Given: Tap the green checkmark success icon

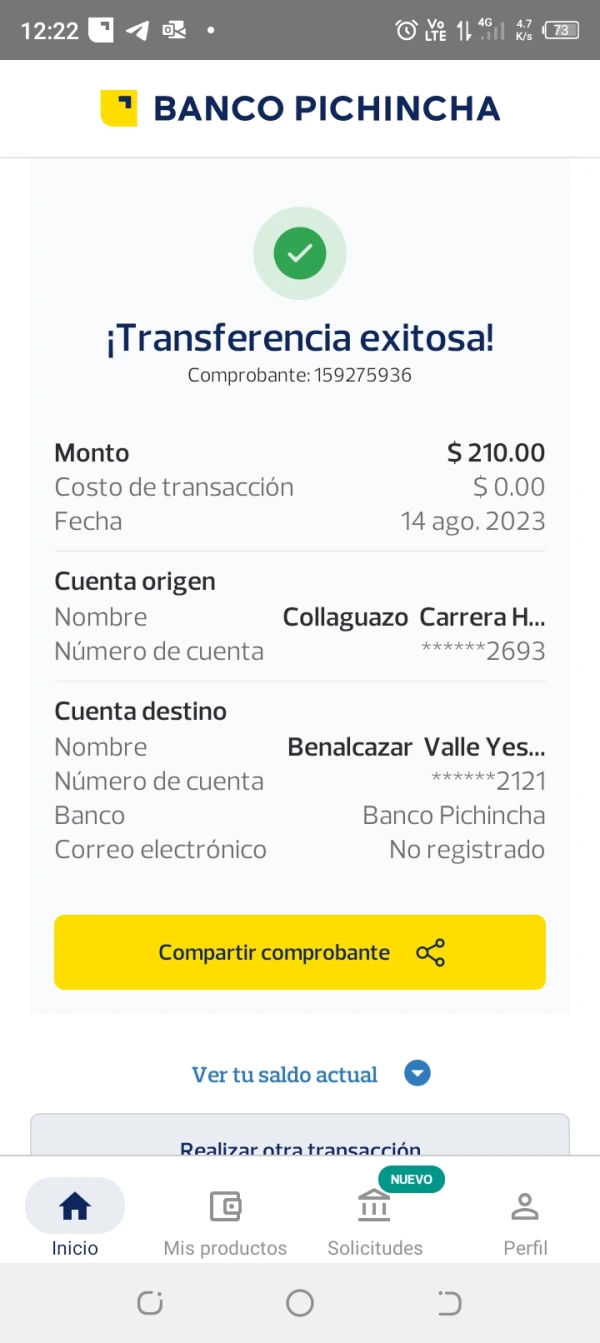Looking at the screenshot, I should (x=300, y=253).
